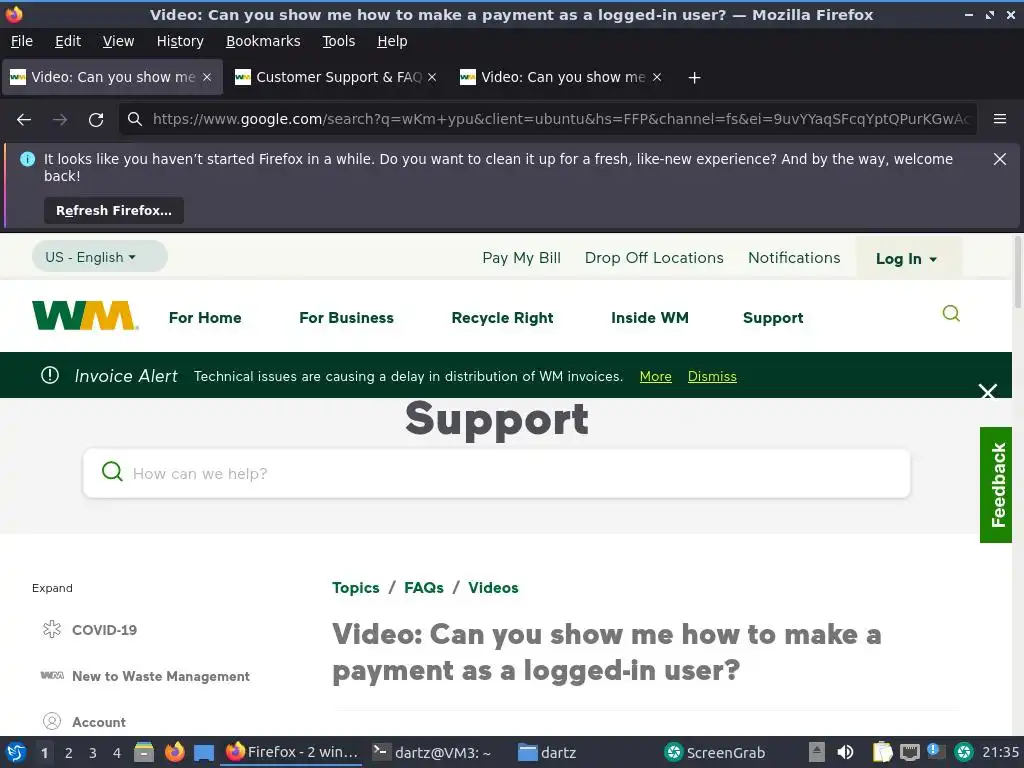
Task: Dismiss the Firefox refresh notification bar
Action: (999, 159)
